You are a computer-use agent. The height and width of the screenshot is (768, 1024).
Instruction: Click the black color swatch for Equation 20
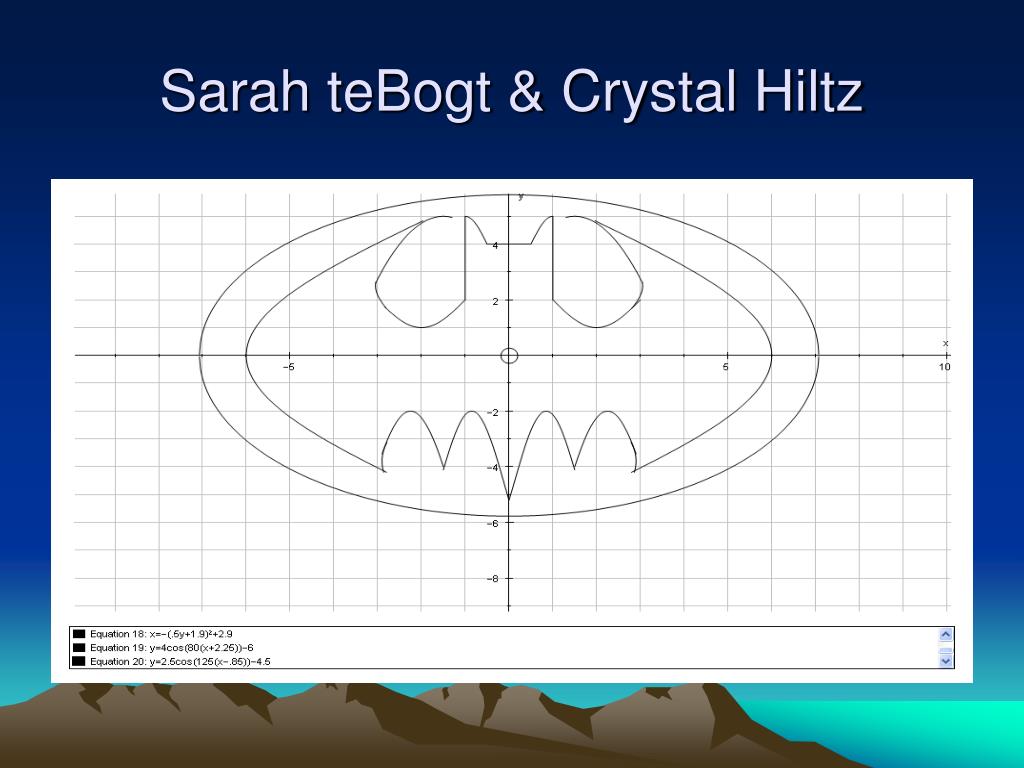click(79, 661)
